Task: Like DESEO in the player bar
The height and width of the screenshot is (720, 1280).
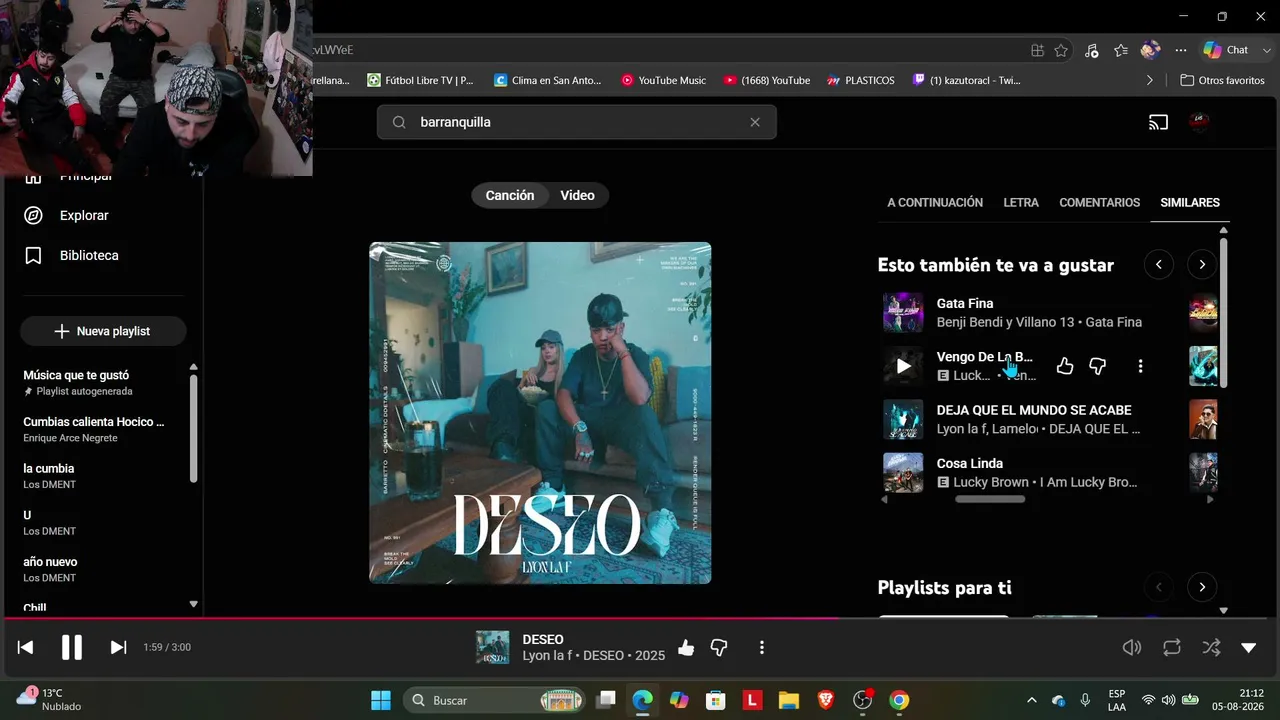Action: (686, 648)
